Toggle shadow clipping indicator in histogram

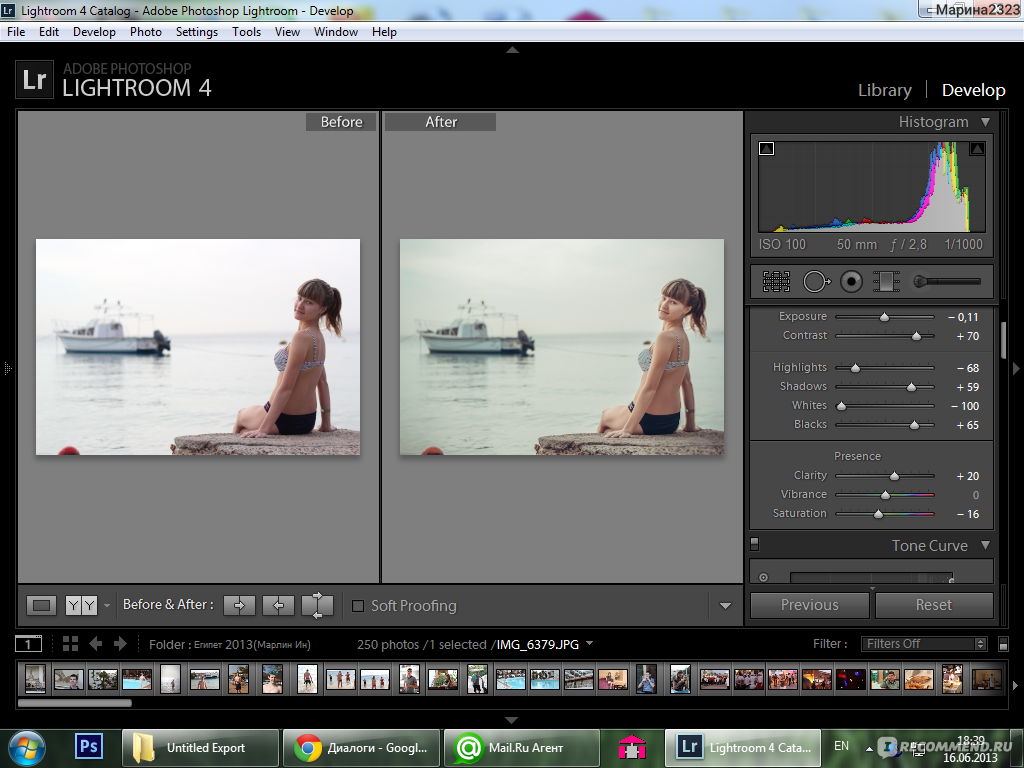pyautogui.click(x=767, y=149)
